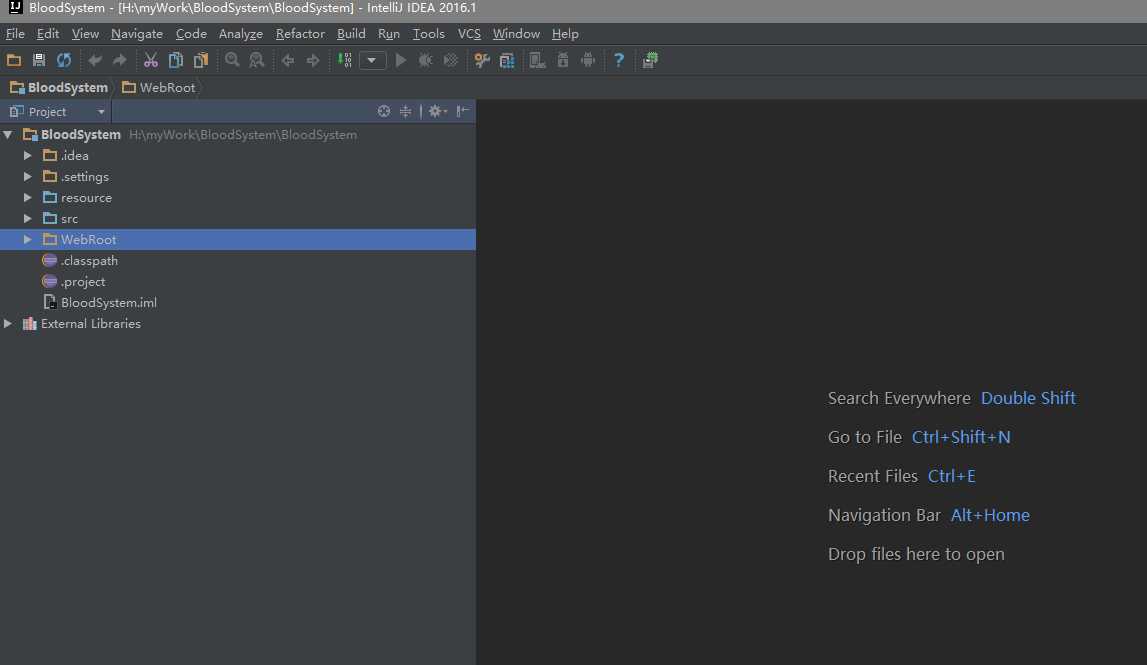Viewport: 1147px width, 665px height.
Task: Click the Find magnifier icon
Action: tap(232, 60)
